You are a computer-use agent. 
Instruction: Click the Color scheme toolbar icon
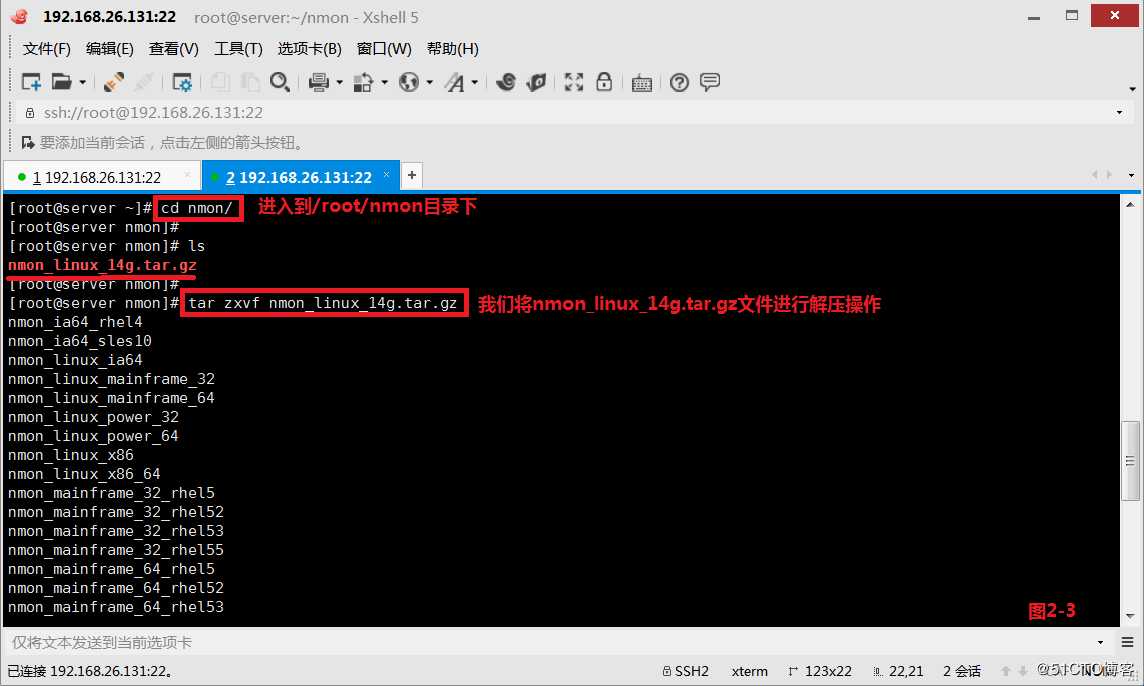363,82
